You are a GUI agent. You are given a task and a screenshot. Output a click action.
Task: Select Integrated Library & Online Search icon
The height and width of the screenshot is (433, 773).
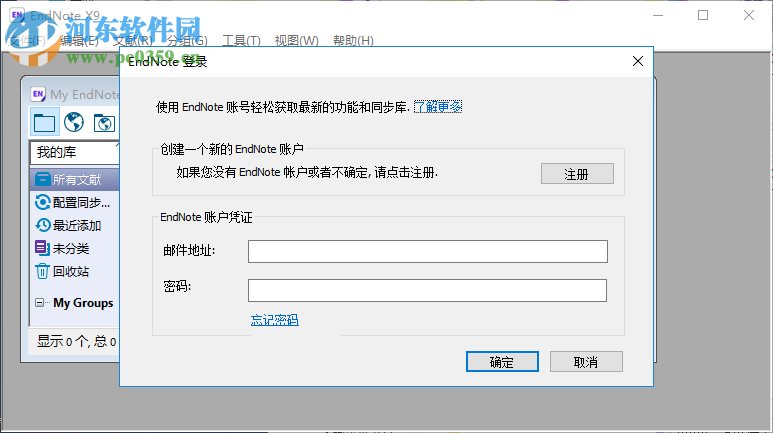pyautogui.click(x=104, y=123)
